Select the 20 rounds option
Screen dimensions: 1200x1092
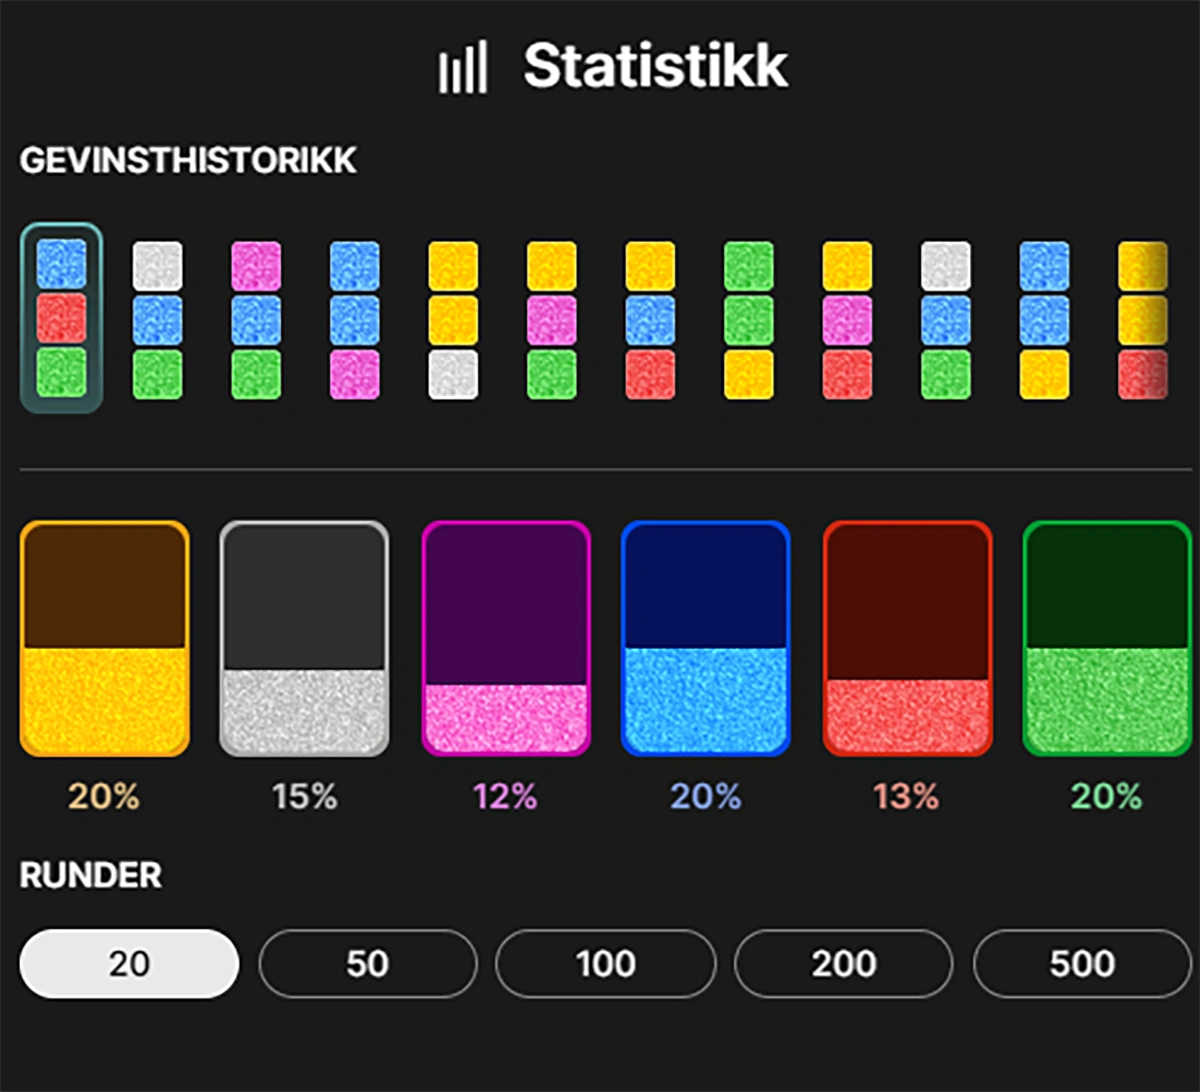tap(129, 963)
